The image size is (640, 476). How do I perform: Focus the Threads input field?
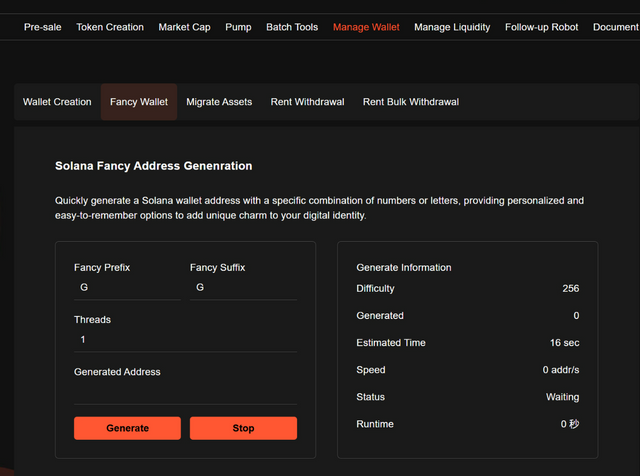(185, 339)
